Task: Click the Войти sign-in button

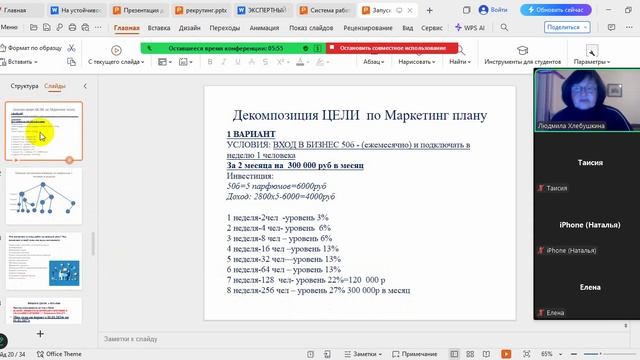Action: (493, 10)
